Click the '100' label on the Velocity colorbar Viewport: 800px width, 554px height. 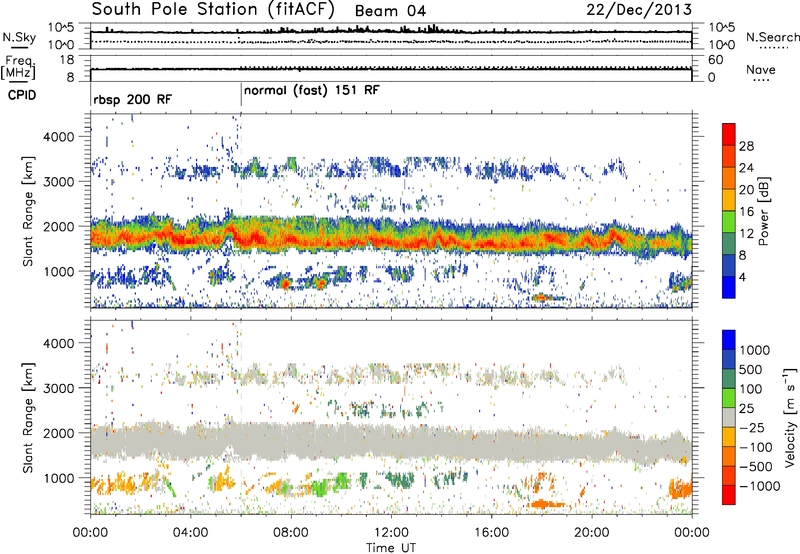point(751,389)
